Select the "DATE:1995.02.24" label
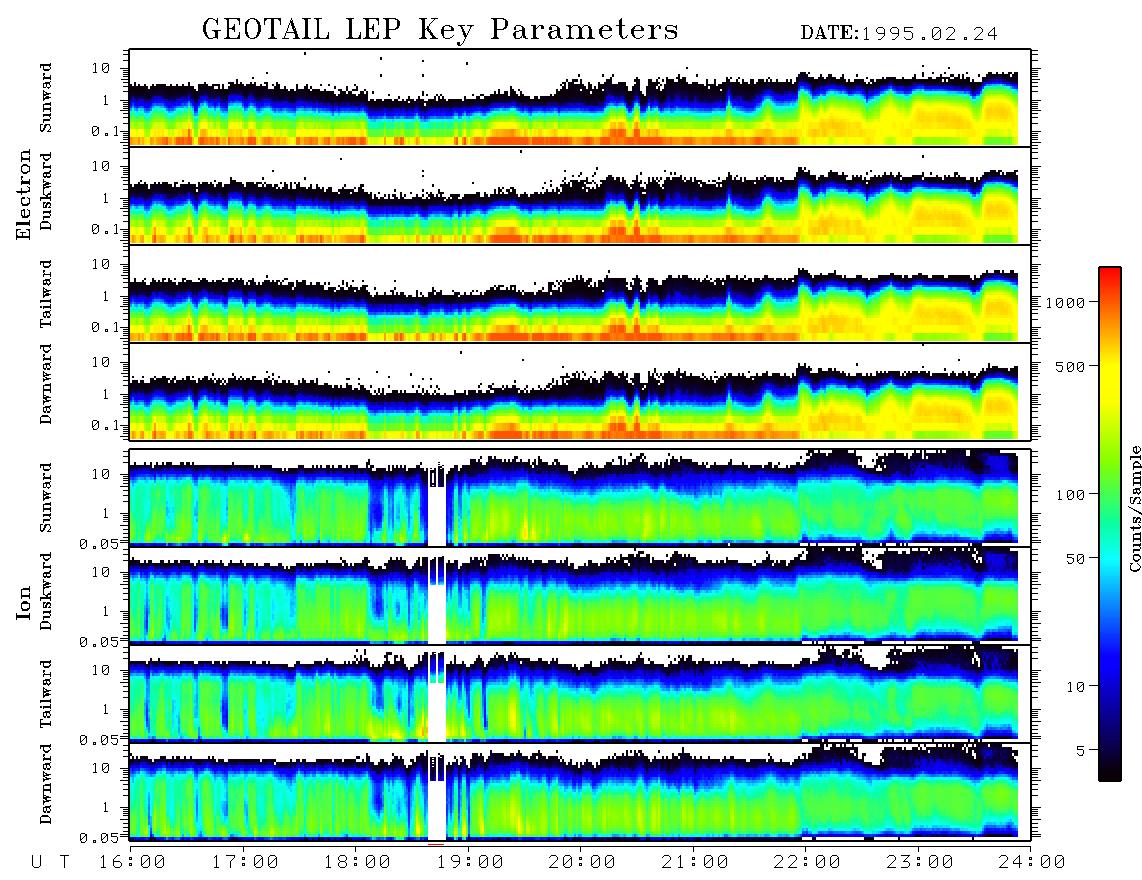Screen dimensions: 1142x880 [x=899, y=34]
